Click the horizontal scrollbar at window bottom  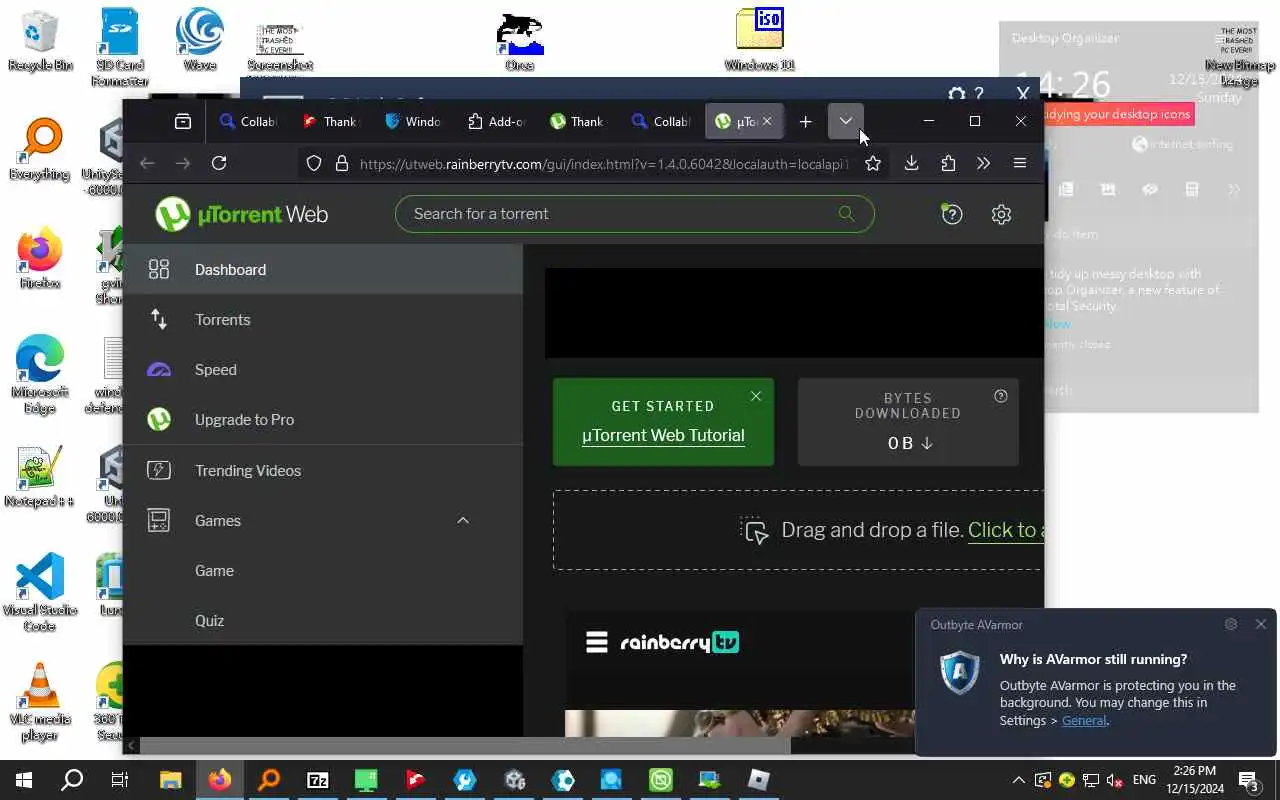click(465, 745)
